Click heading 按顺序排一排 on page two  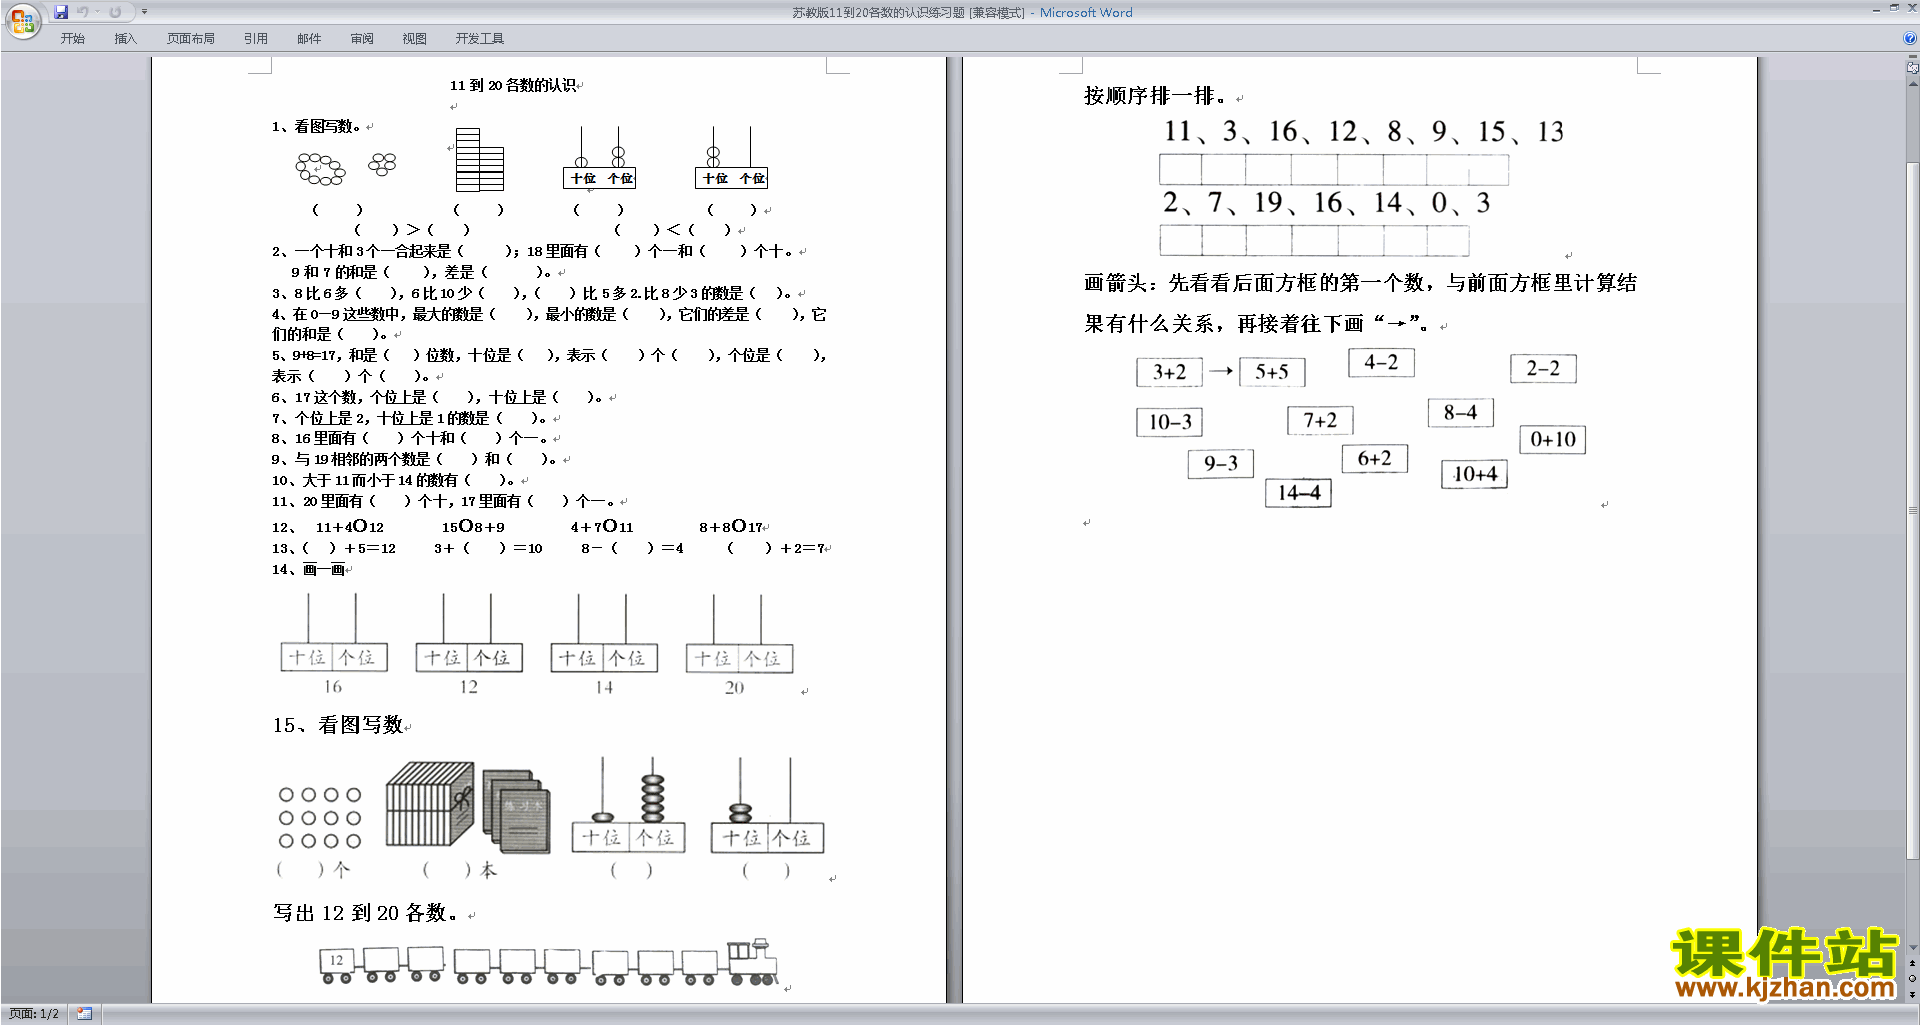pyautogui.click(x=1155, y=96)
